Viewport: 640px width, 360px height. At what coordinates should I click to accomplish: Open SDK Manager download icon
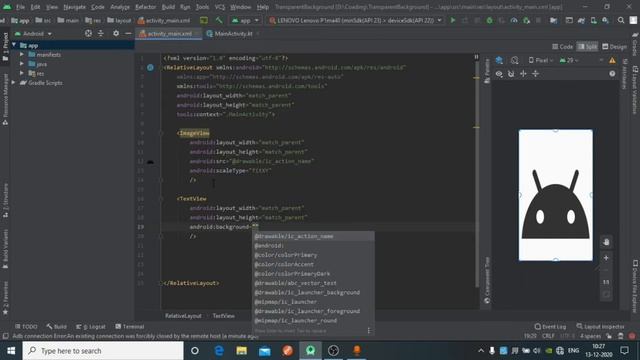606,20
